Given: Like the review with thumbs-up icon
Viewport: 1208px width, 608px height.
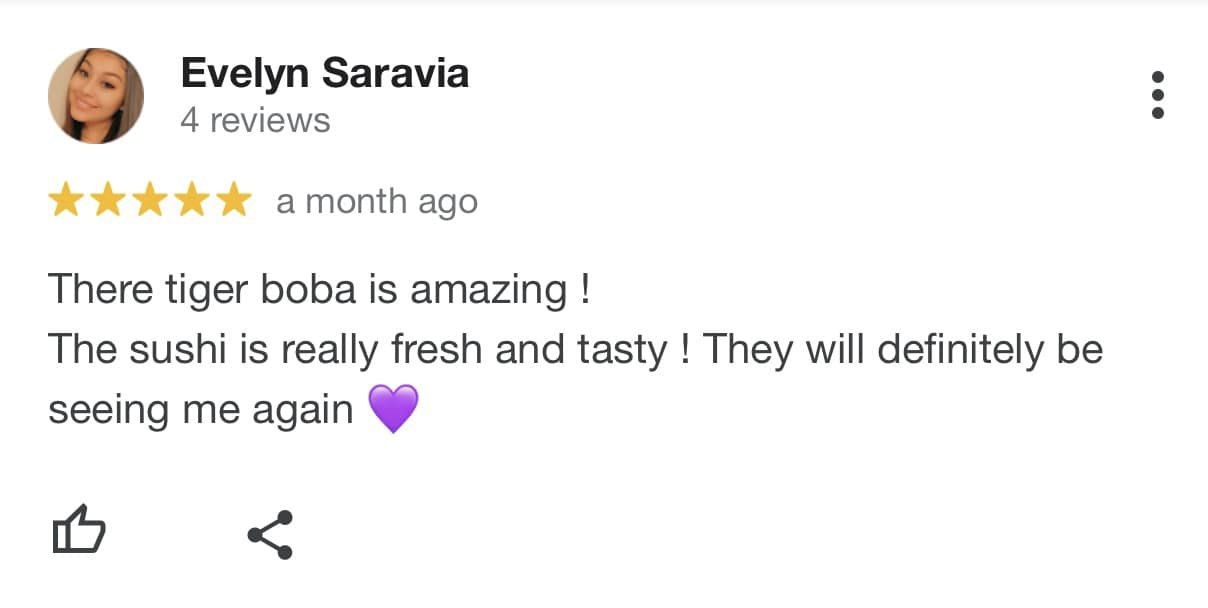Looking at the screenshot, I should pyautogui.click(x=78, y=530).
